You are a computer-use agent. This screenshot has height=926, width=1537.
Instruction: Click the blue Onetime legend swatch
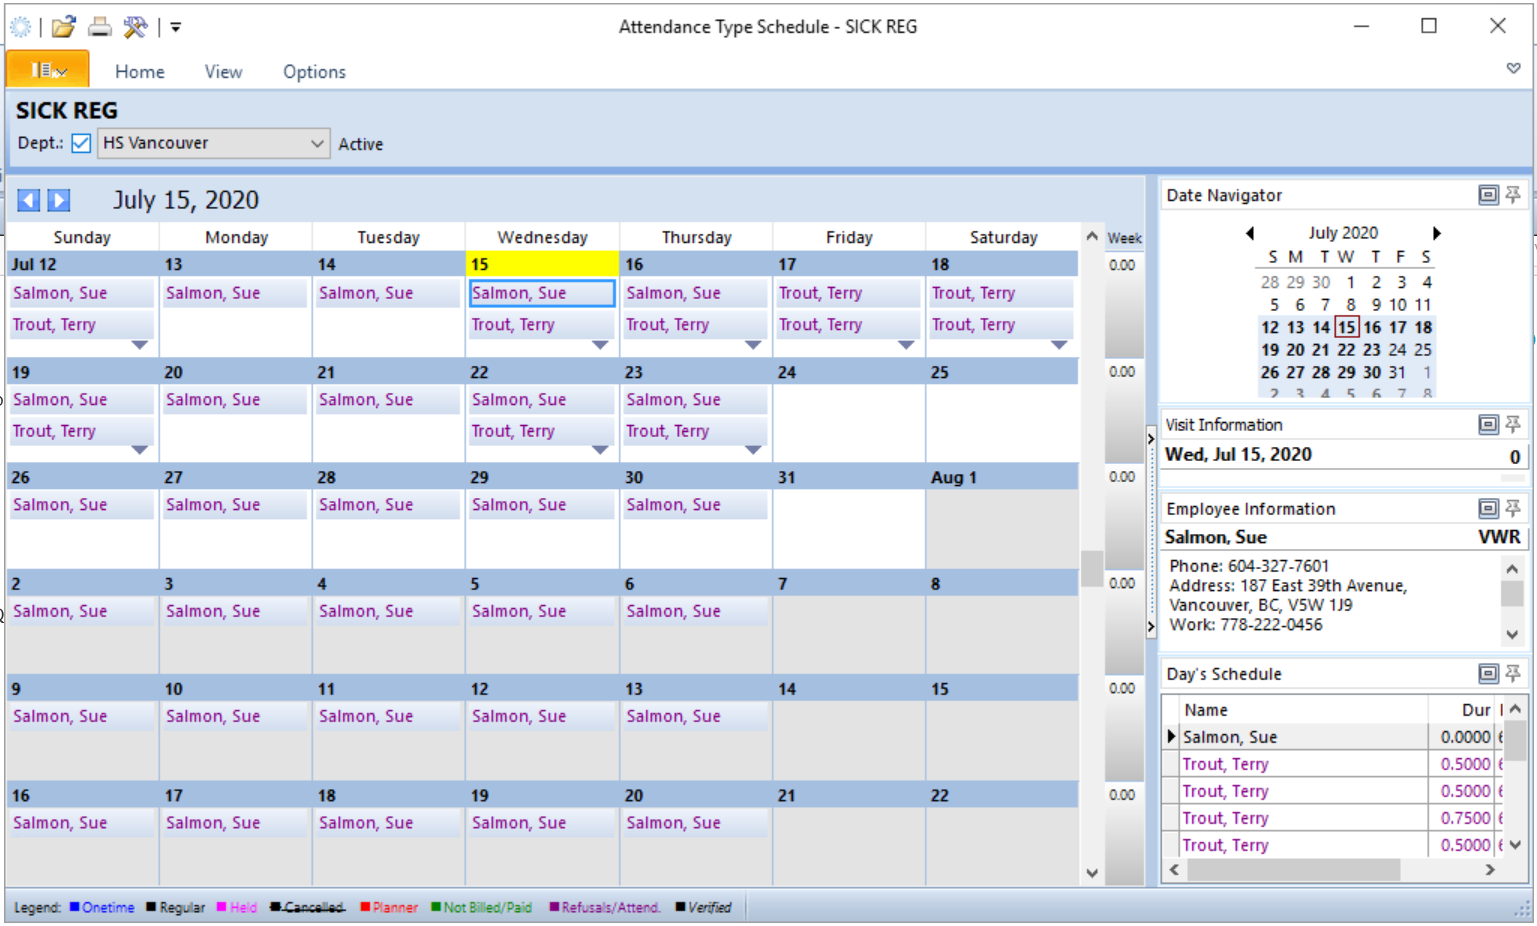tap(74, 907)
